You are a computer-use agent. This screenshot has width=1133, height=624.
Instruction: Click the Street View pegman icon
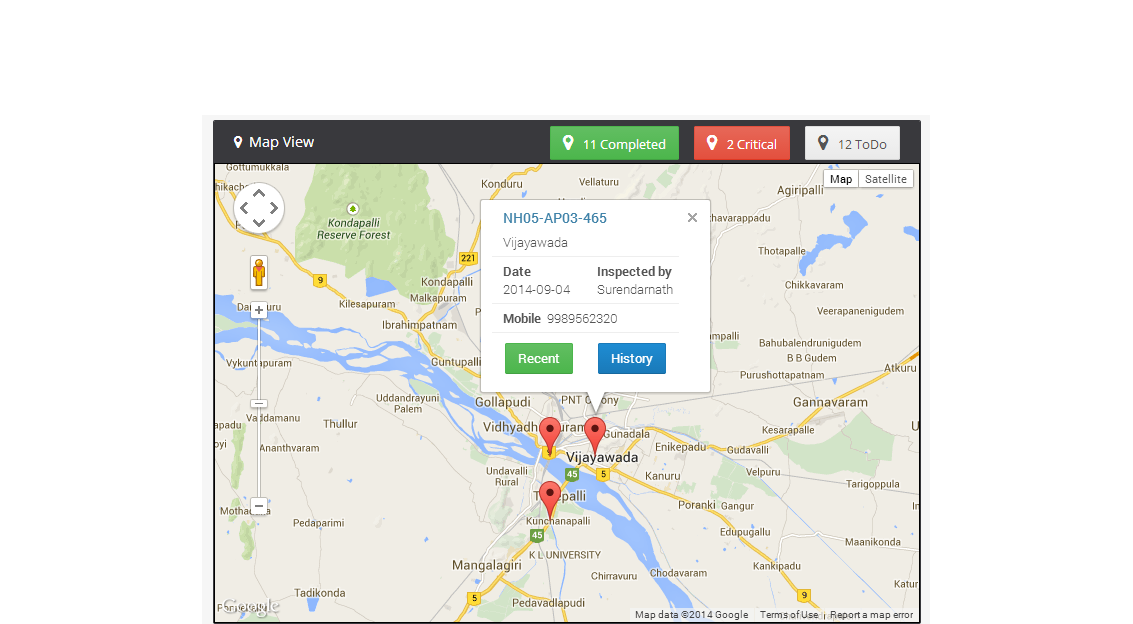tap(259, 273)
